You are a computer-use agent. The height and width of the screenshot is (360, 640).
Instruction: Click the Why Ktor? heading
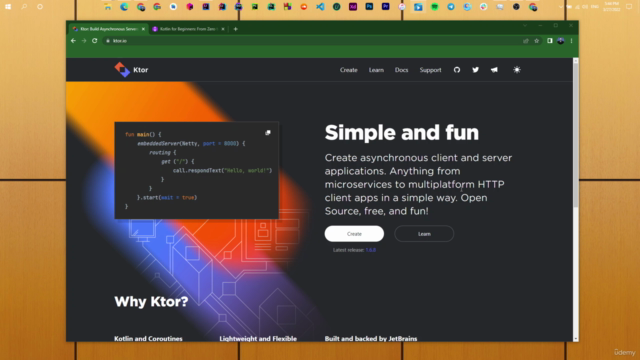[151, 302]
